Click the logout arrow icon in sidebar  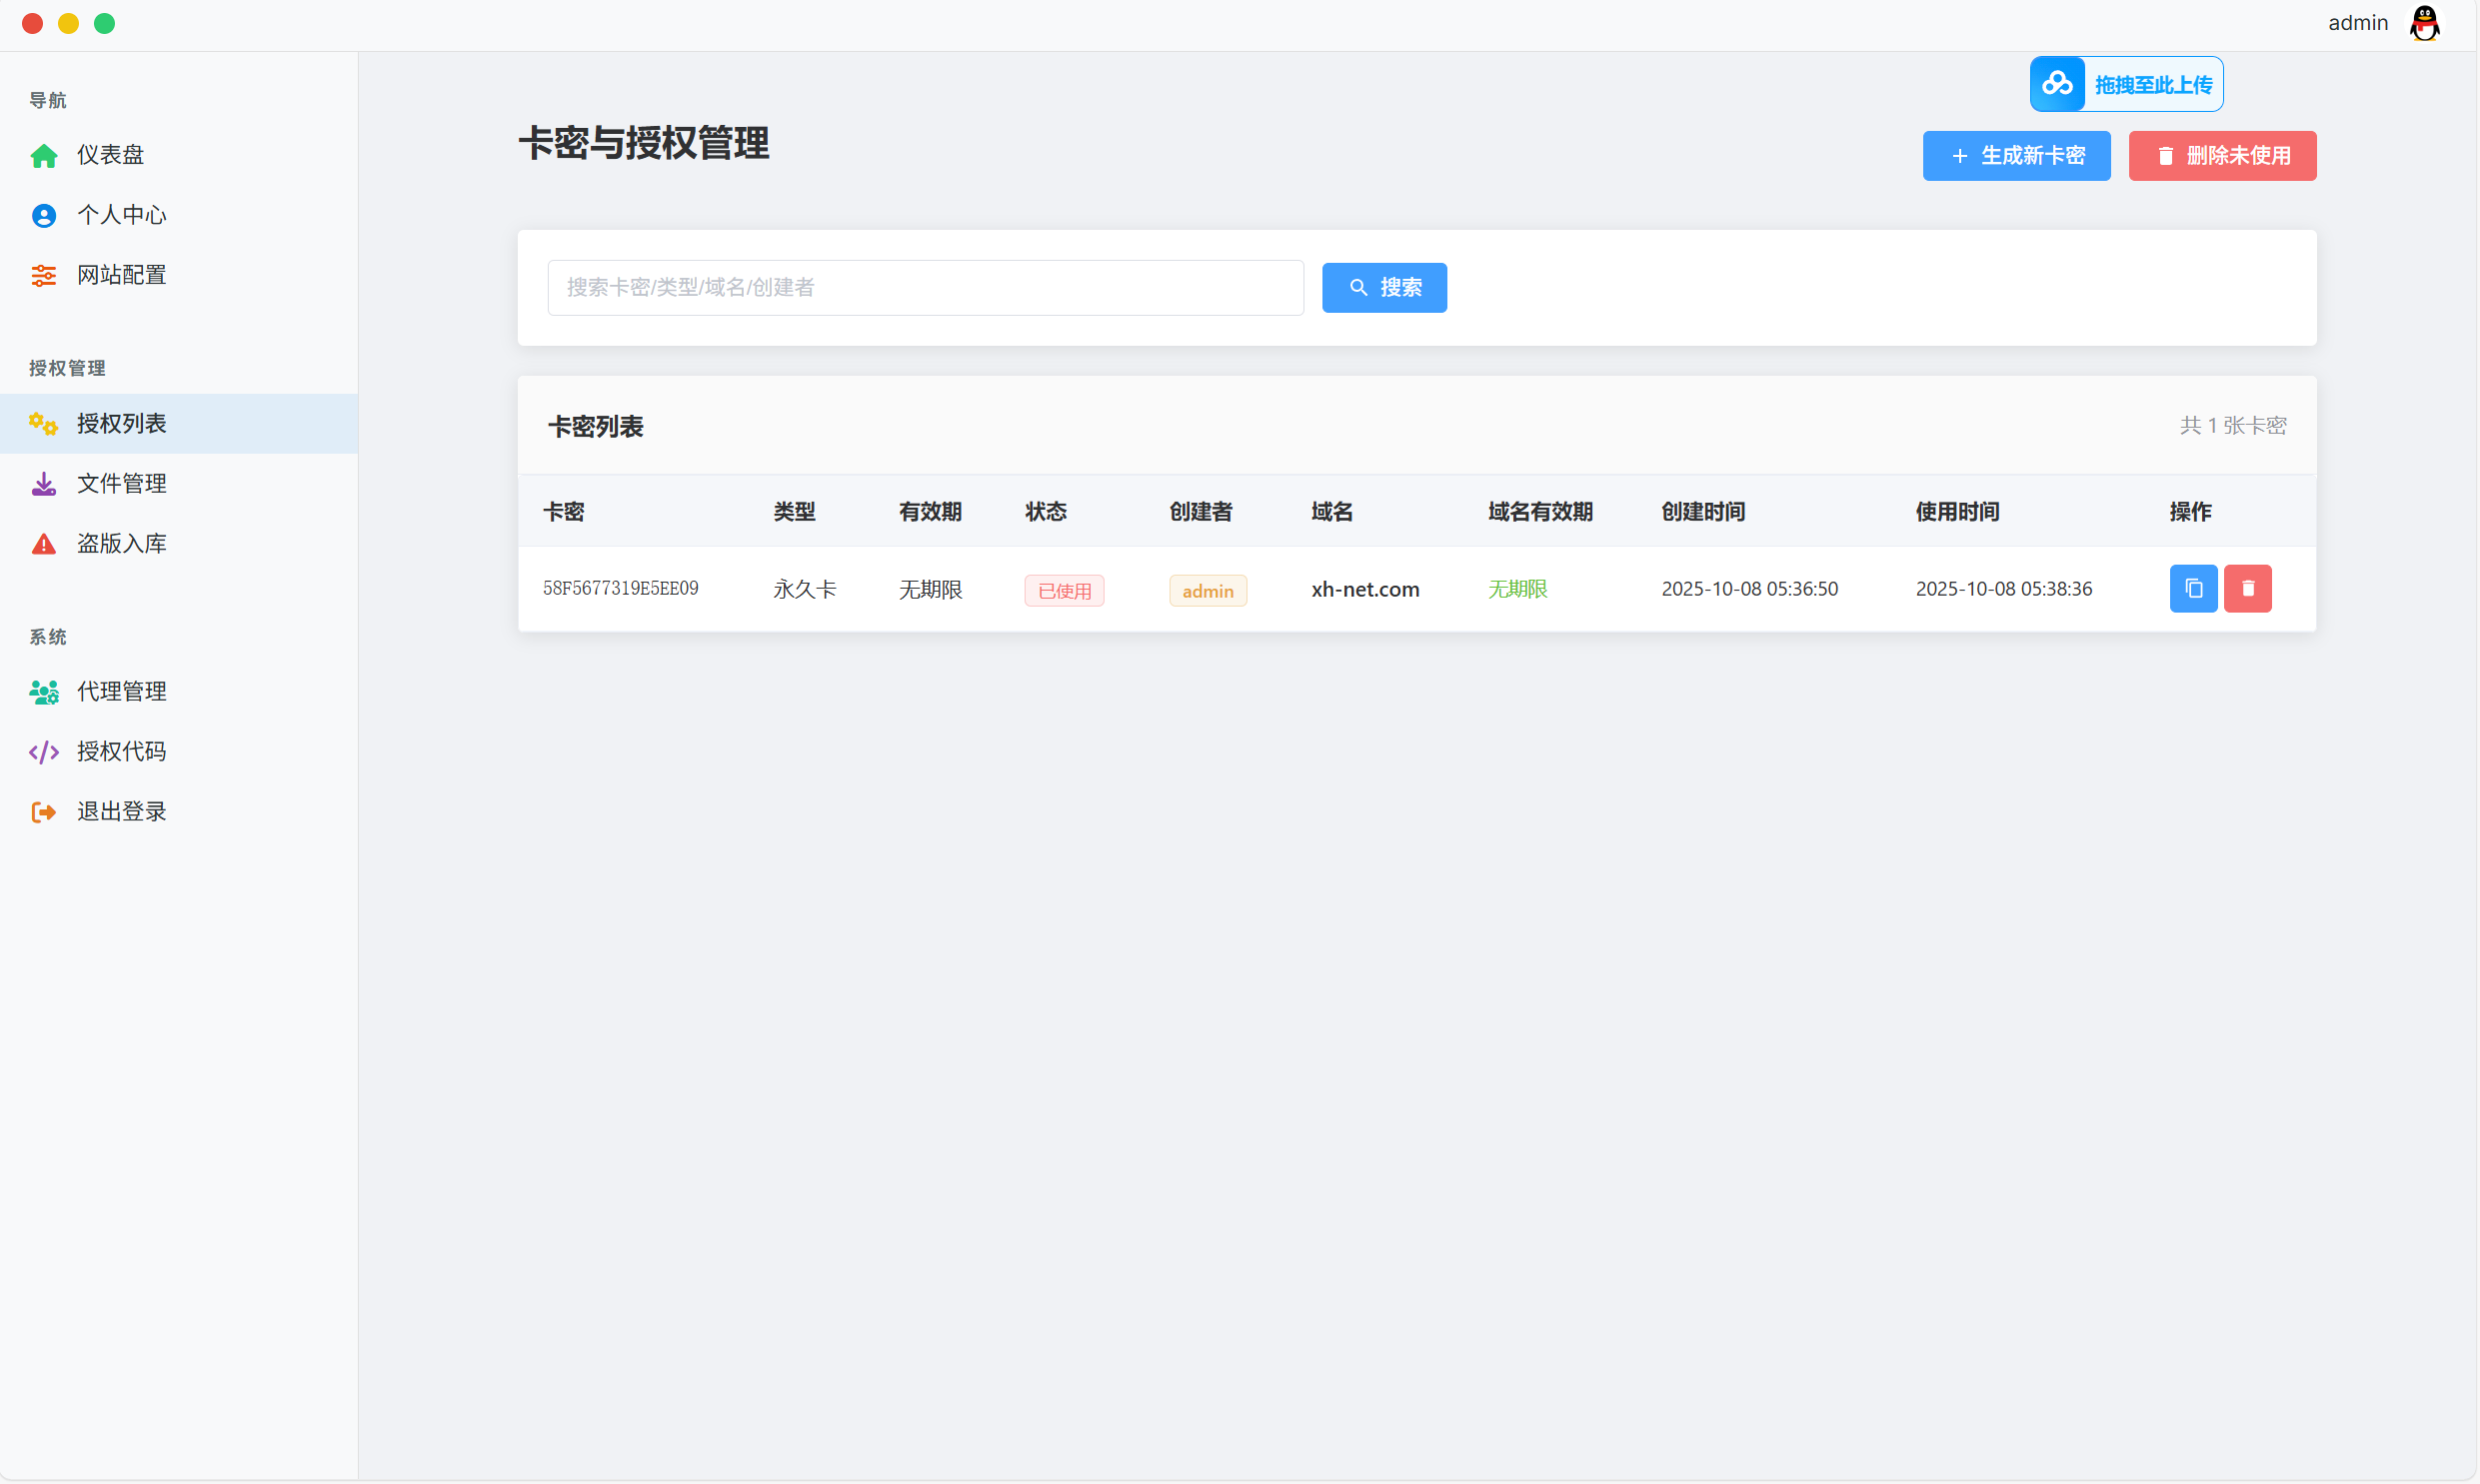[43, 812]
